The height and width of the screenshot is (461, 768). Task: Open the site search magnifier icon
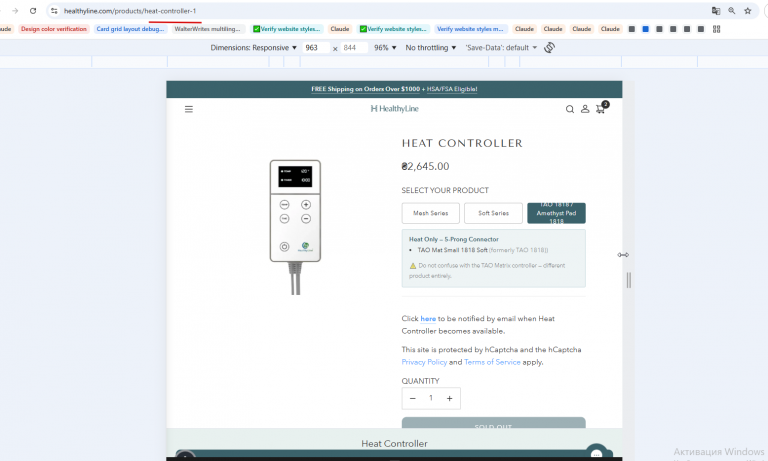[x=570, y=109]
